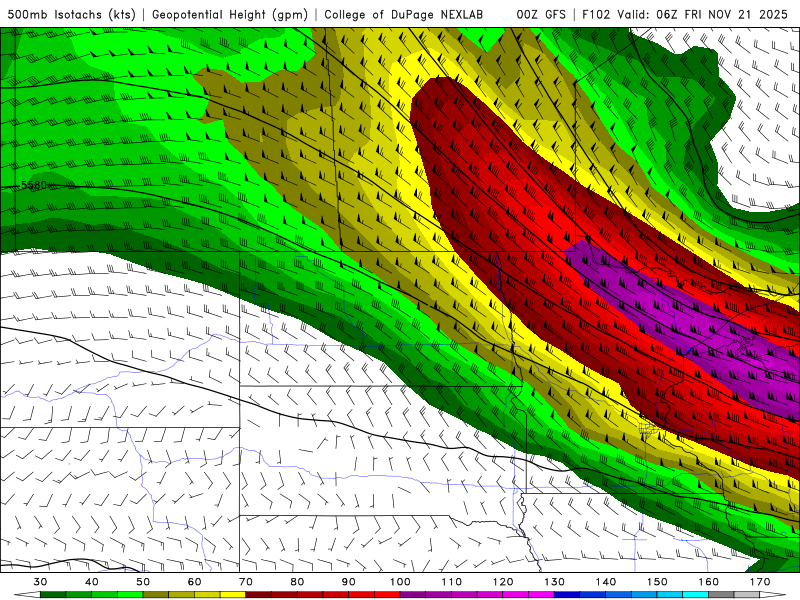
Task: Pick the bright yellow swatch just before 70
Action: (233, 595)
